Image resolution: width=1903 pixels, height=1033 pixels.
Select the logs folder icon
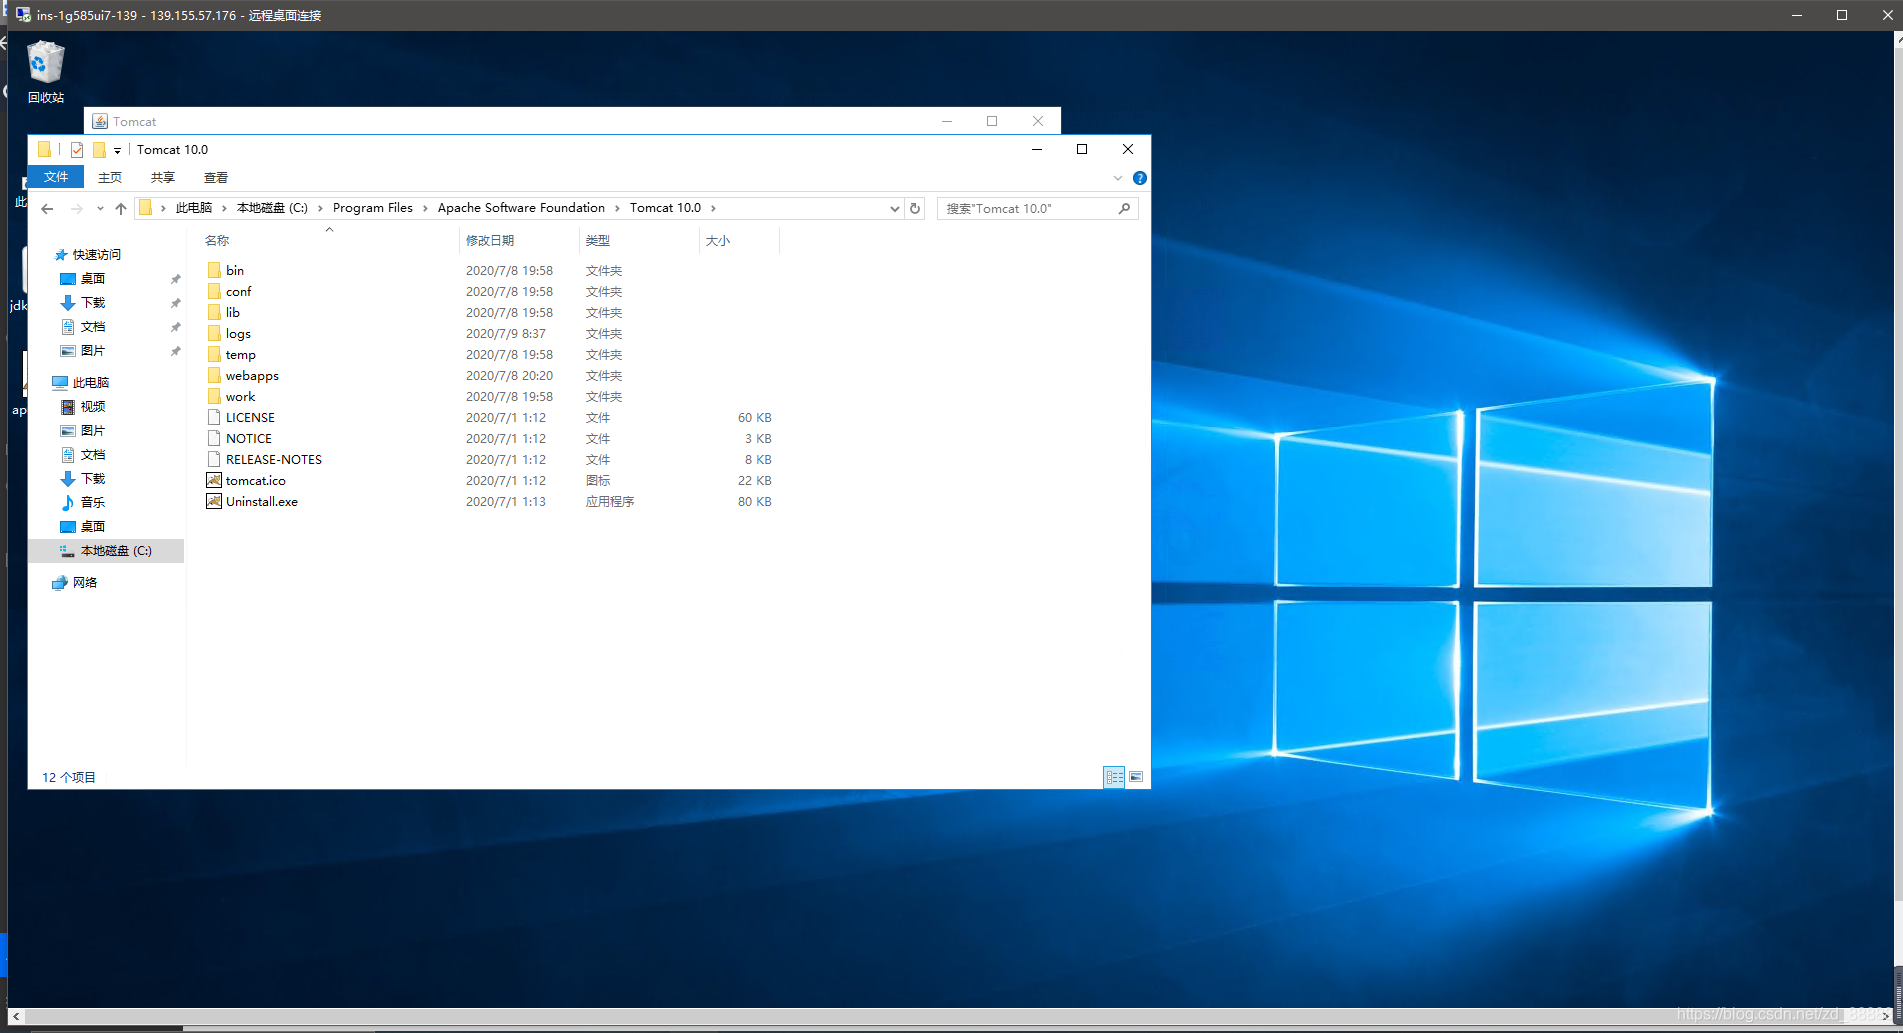[214, 333]
